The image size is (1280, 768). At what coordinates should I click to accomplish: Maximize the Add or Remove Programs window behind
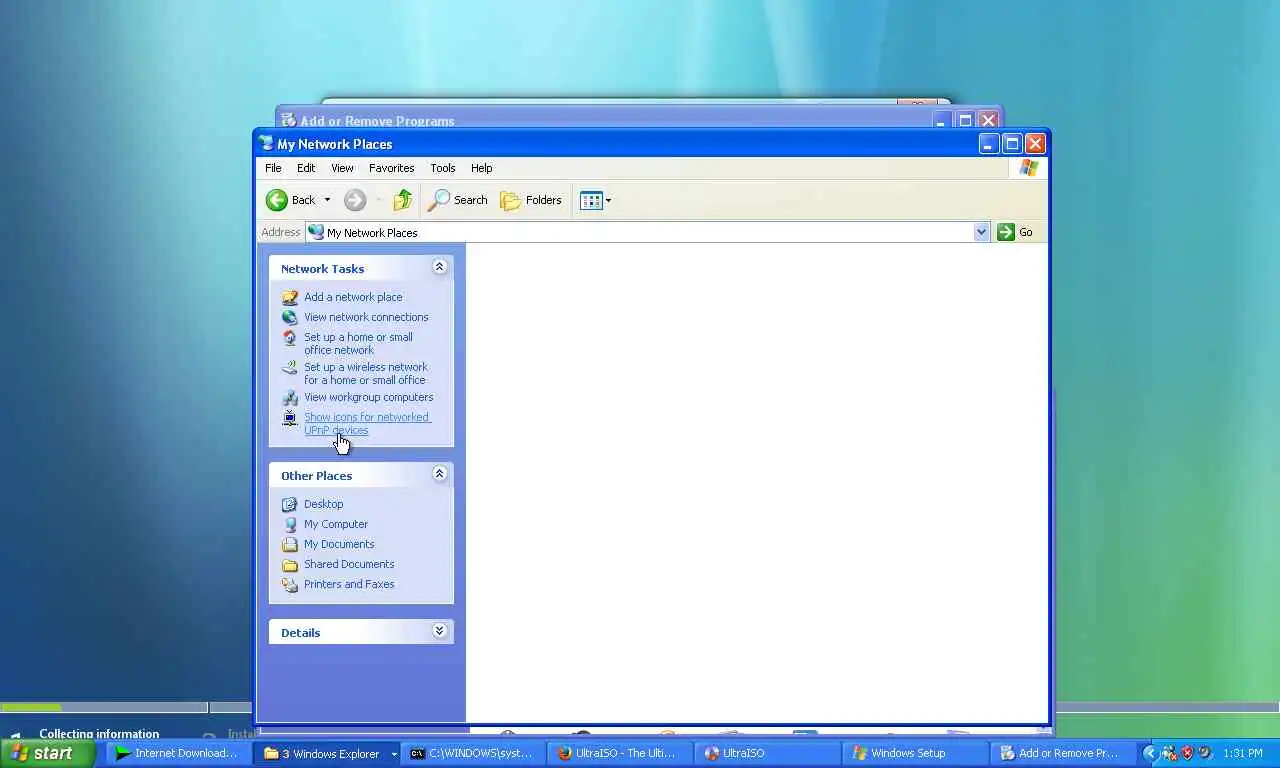(965, 120)
